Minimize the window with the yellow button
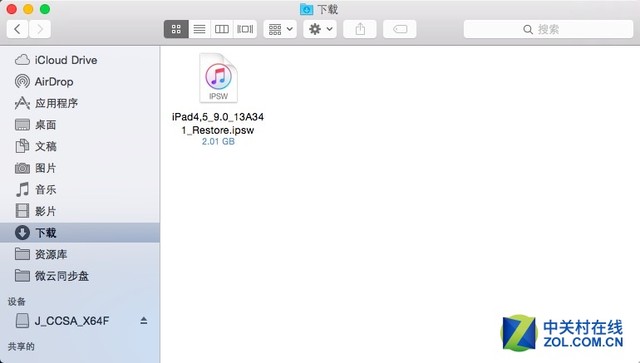The height and width of the screenshot is (363, 640). (28, 9)
